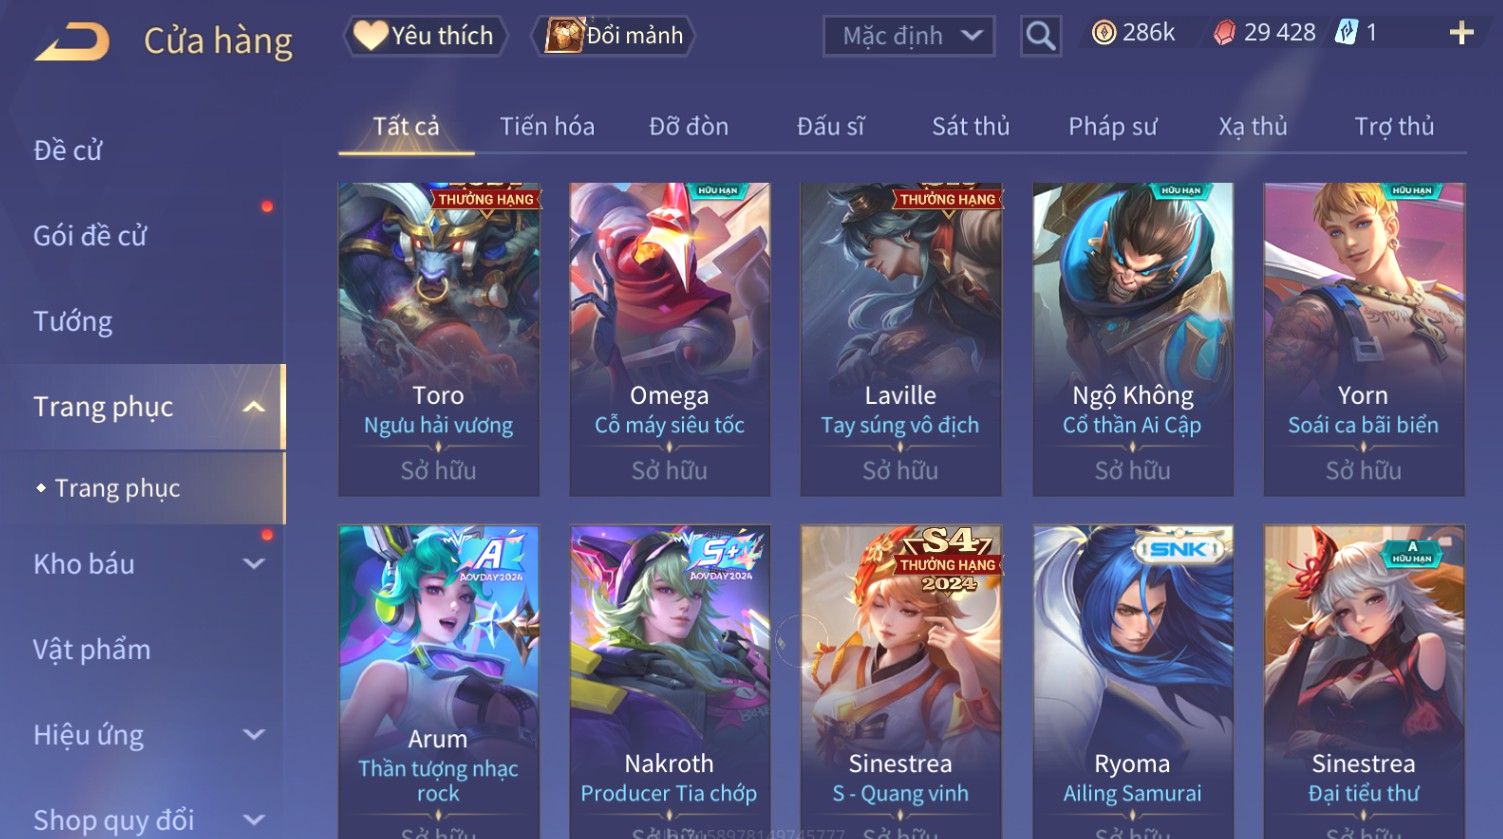
Task: Tap the blue ticket icon
Action: click(x=1346, y=33)
